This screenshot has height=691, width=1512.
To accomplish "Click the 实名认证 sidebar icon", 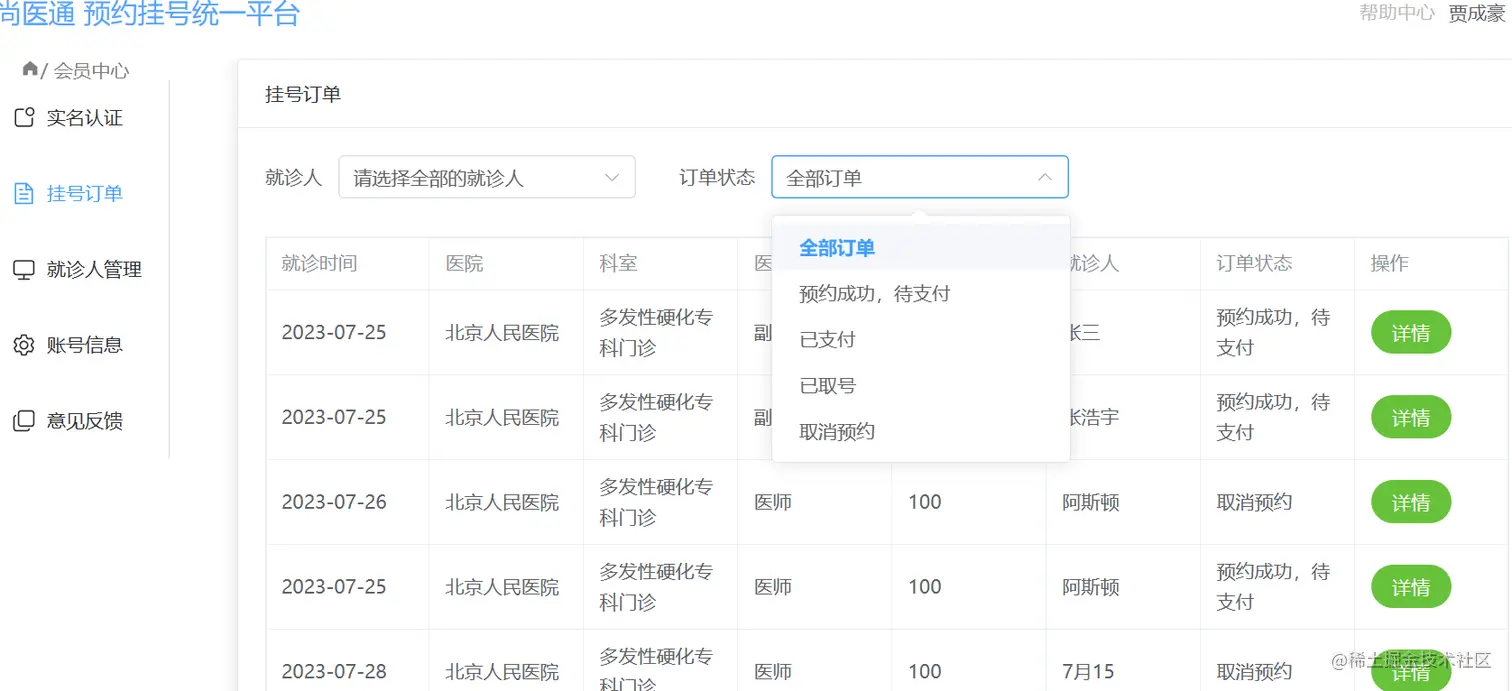I will tap(24, 118).
